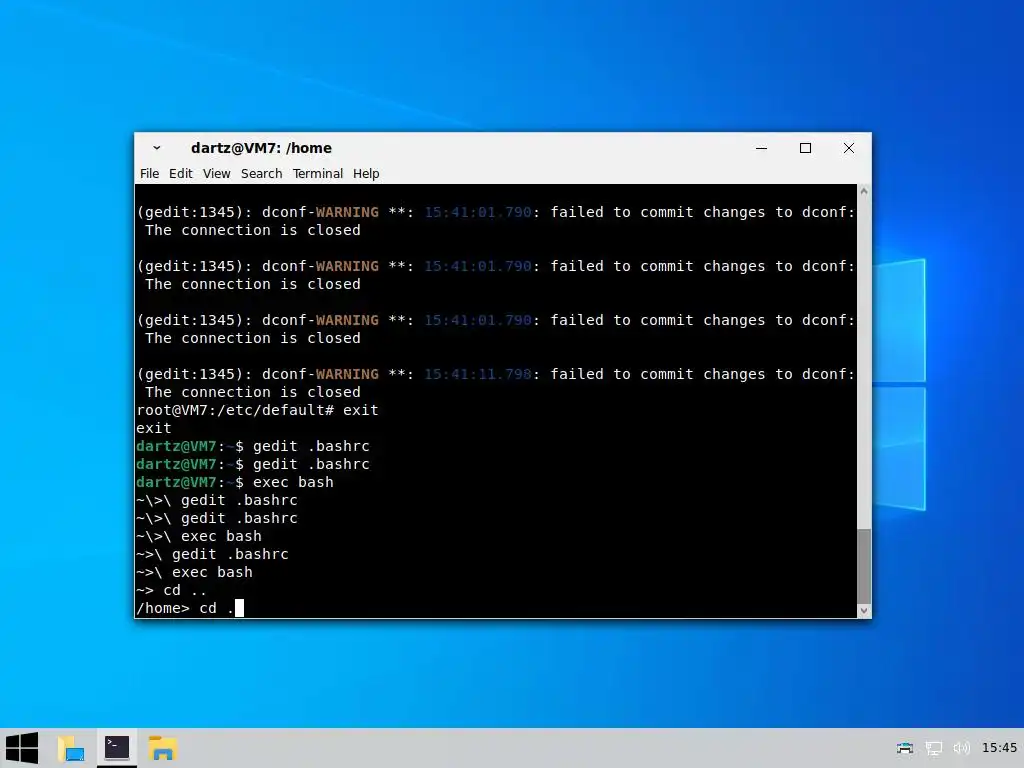Click 'root@VM7:/etc/default# exit' line
The height and width of the screenshot is (768, 1024).
[257, 410]
